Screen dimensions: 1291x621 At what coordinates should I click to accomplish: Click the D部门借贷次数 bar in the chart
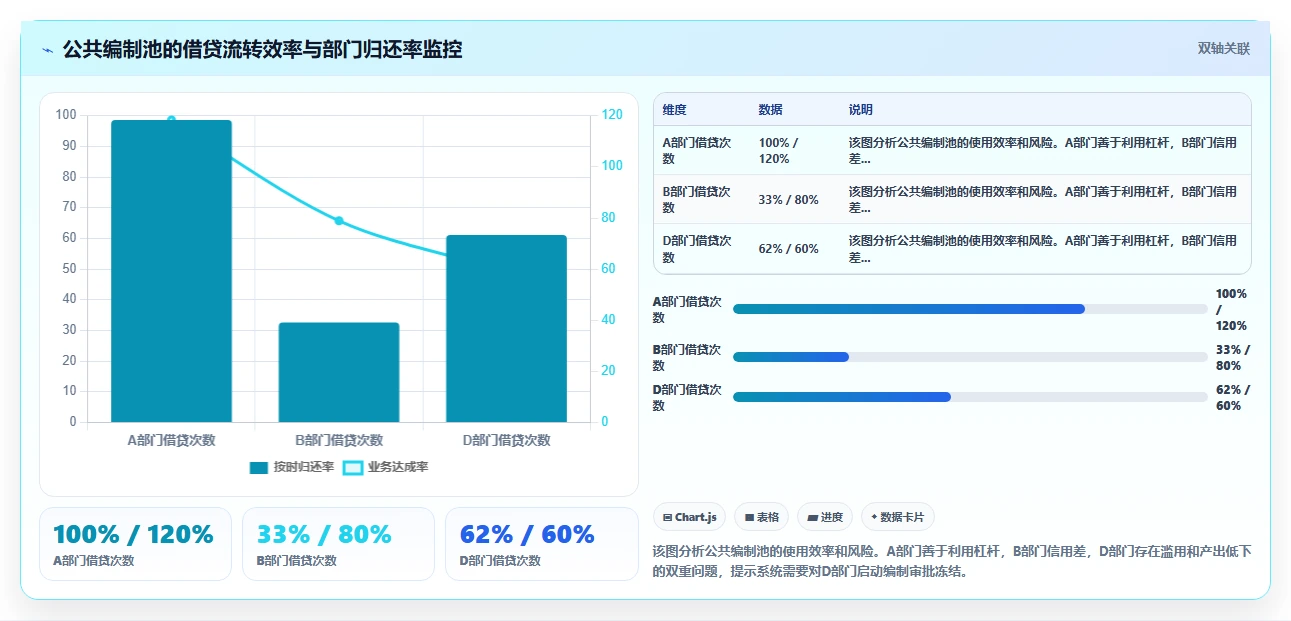pos(507,328)
